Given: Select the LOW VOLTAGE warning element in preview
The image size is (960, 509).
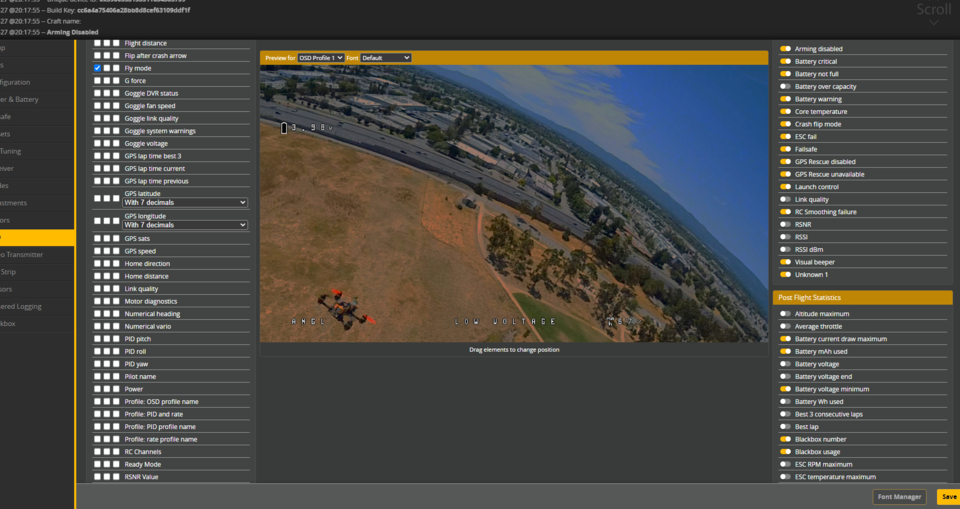Looking at the screenshot, I should pos(505,321).
